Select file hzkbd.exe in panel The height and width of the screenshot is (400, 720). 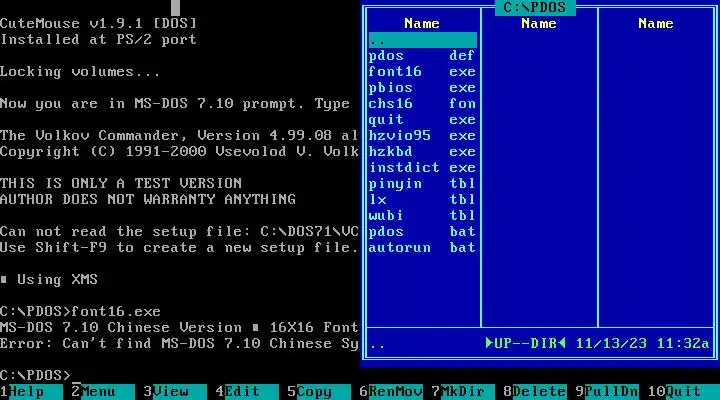(x=422, y=152)
